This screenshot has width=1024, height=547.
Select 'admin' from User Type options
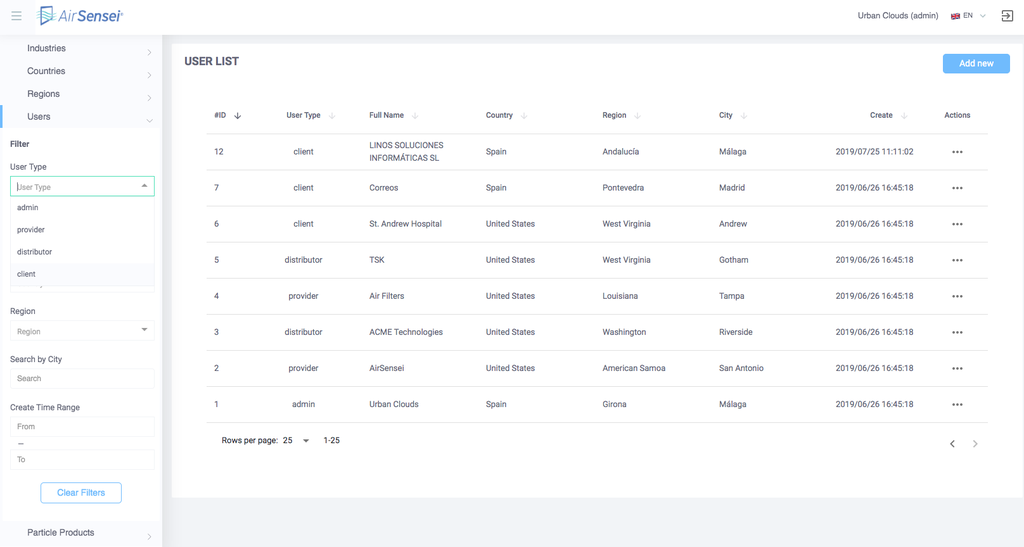pyautogui.click(x=28, y=208)
